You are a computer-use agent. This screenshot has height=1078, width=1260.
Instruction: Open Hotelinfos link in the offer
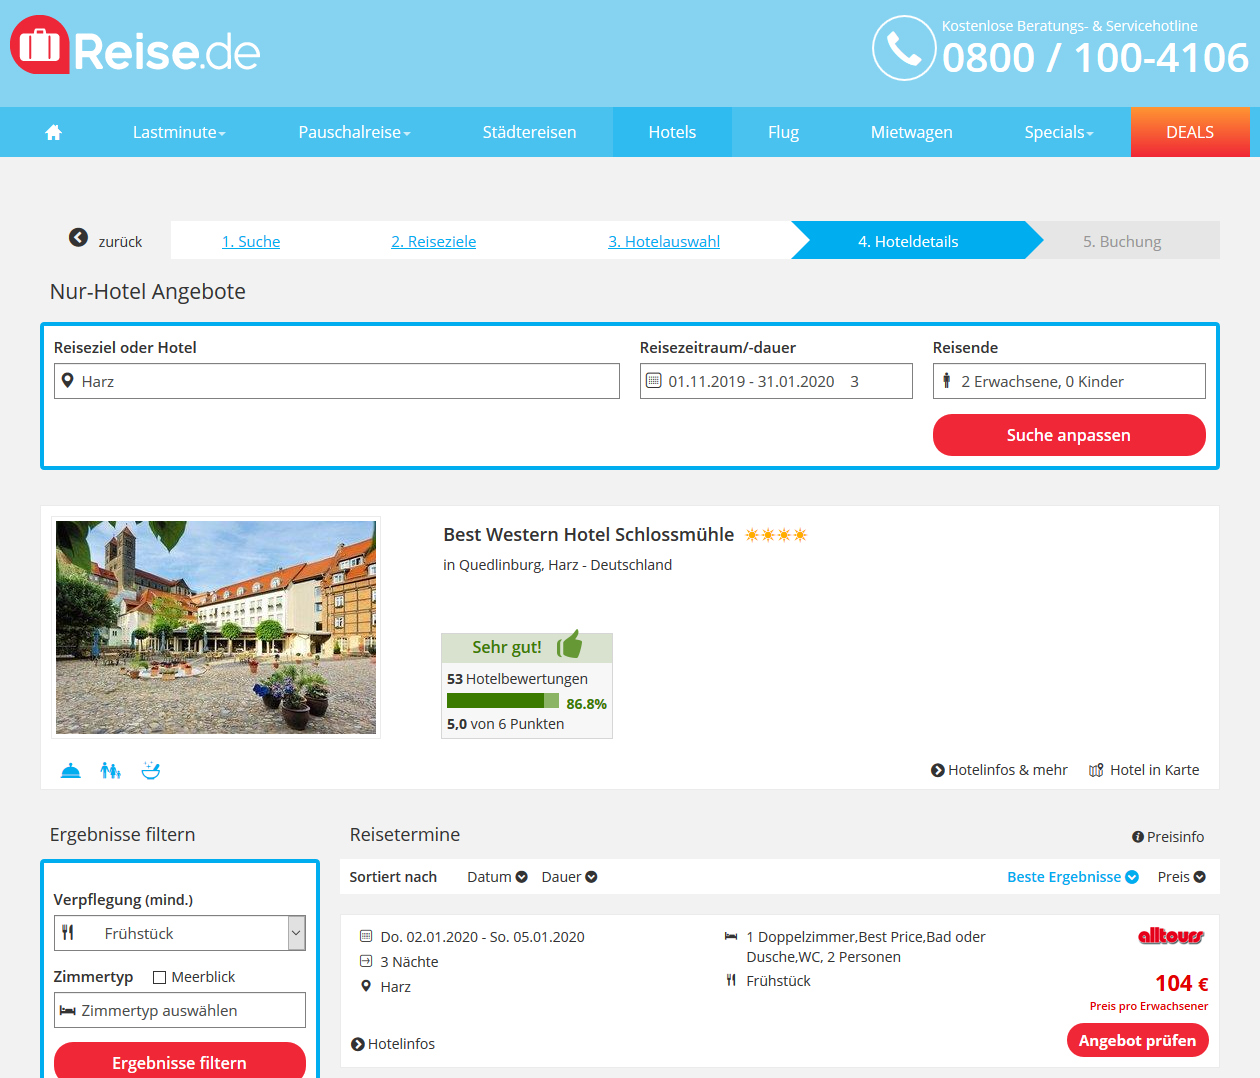coord(393,1044)
